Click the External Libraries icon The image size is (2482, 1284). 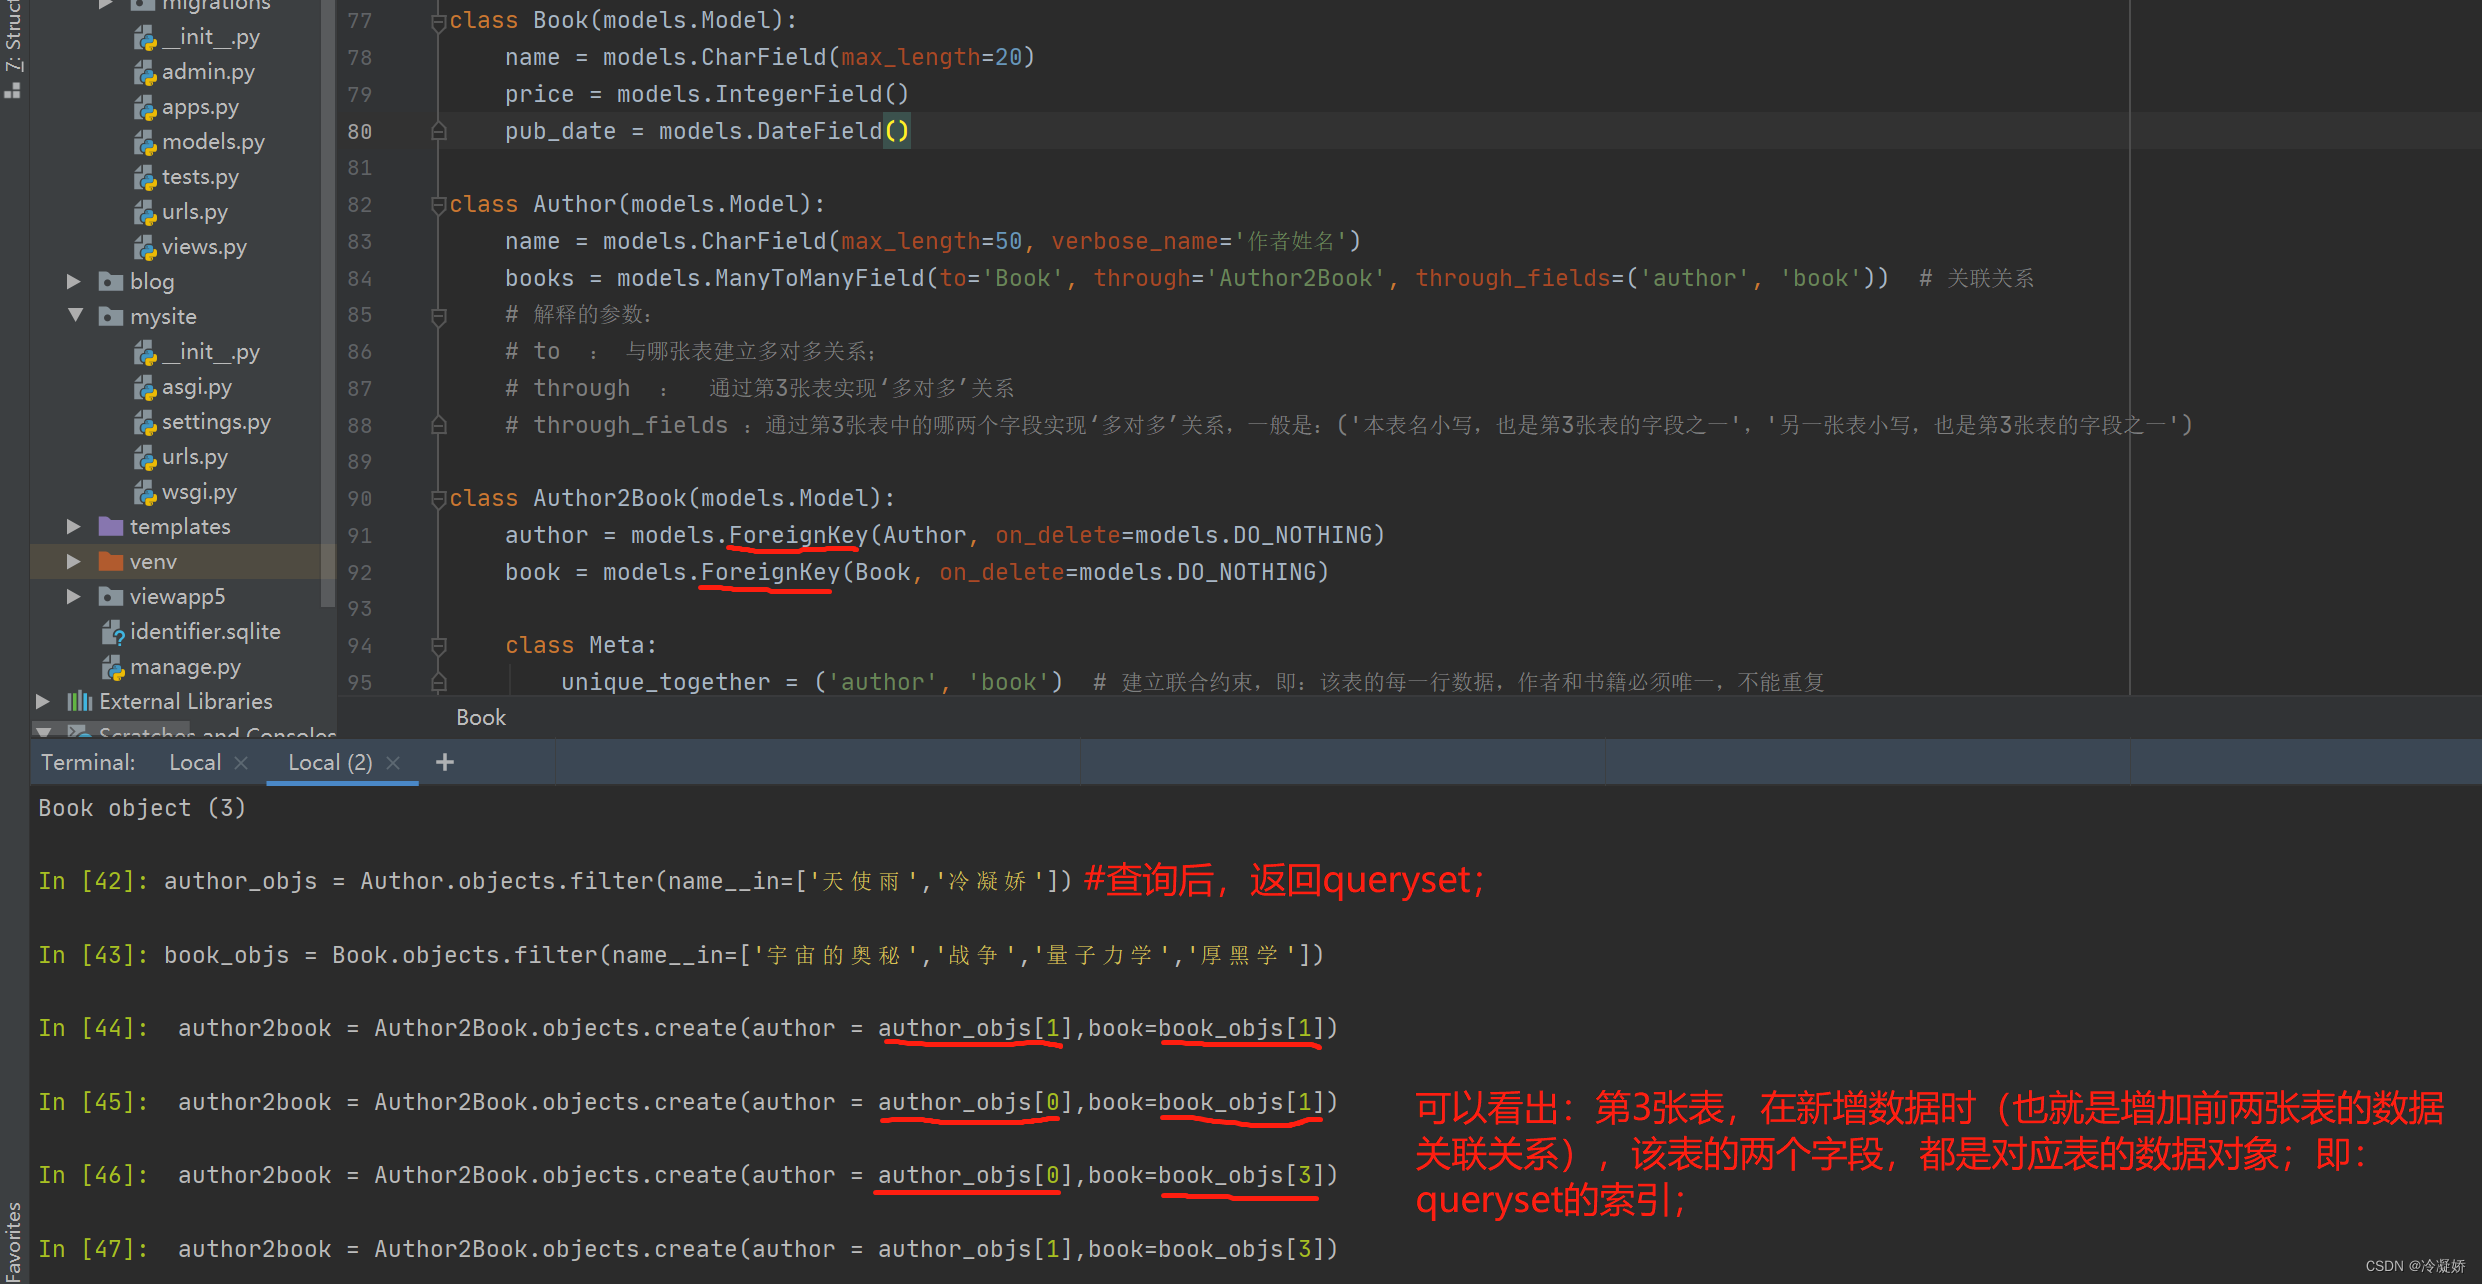point(80,702)
